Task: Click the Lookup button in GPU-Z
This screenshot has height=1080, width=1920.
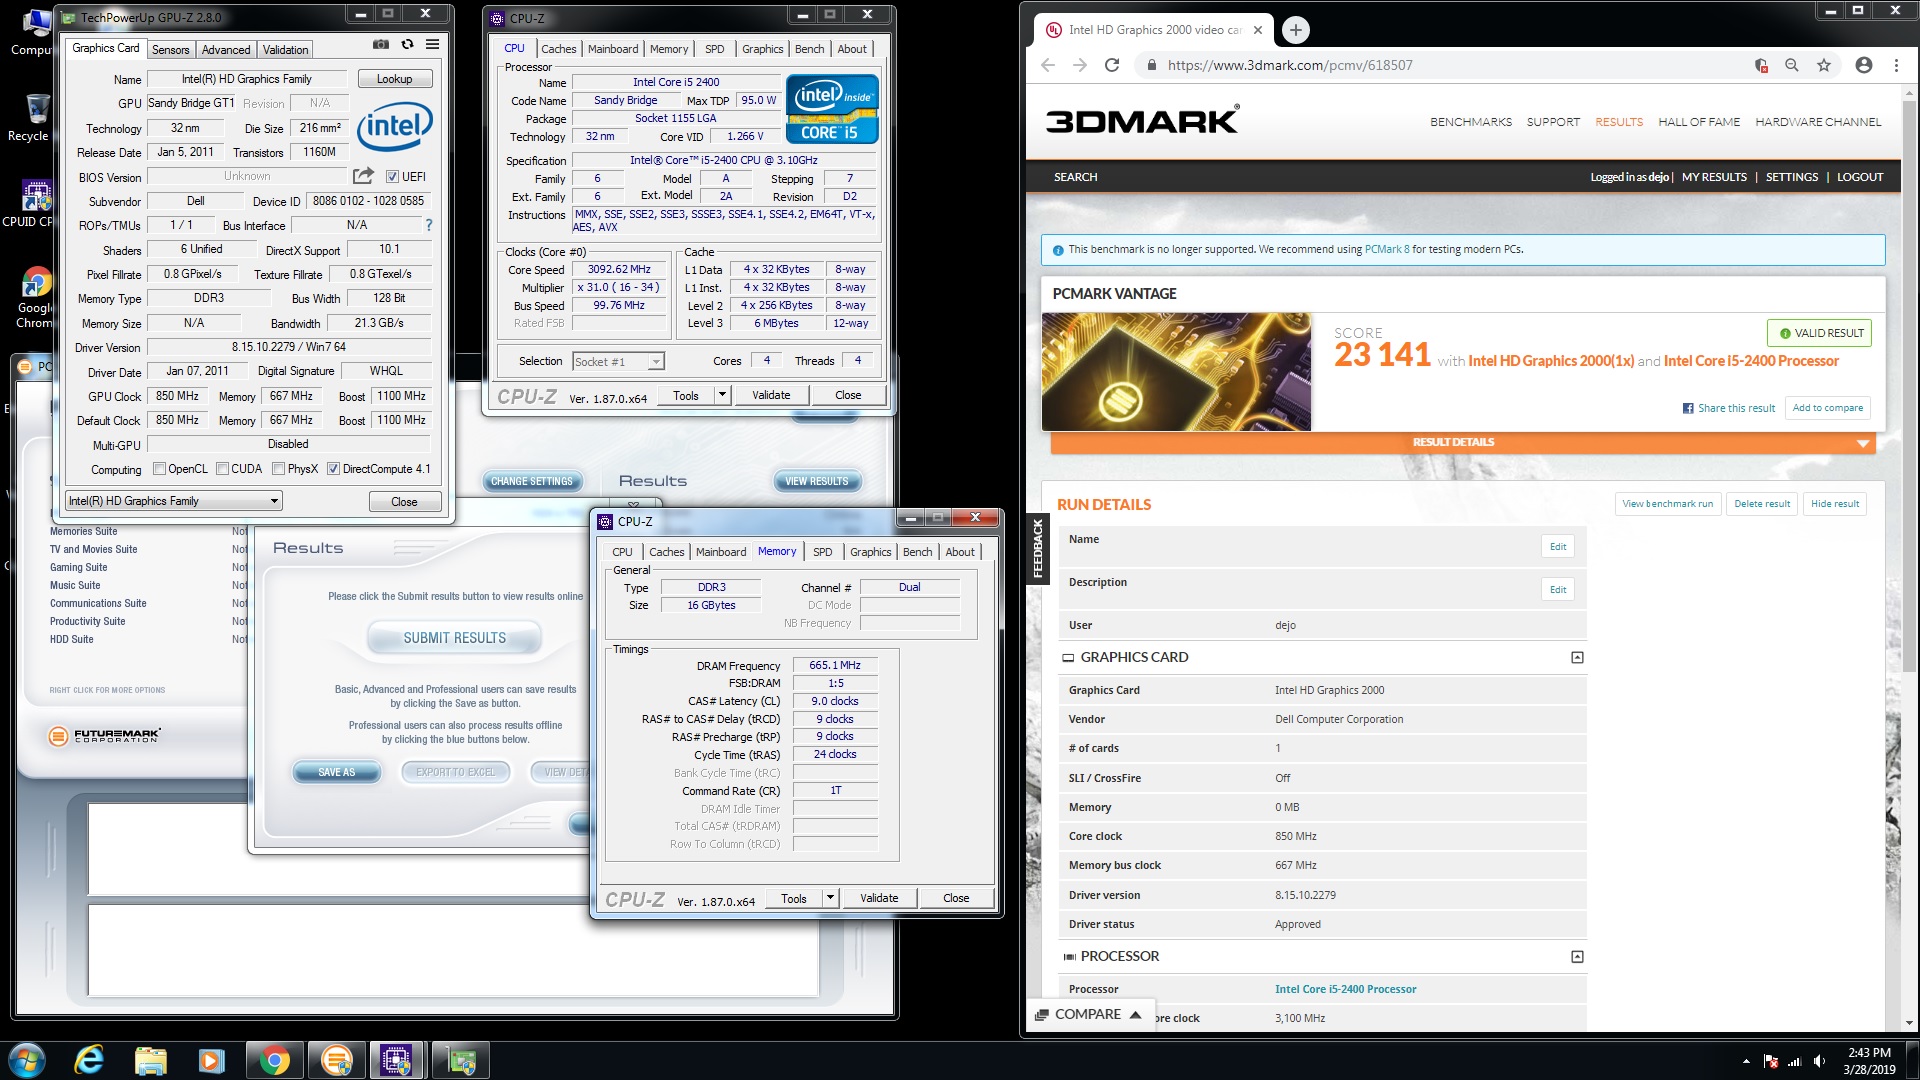Action: pos(394,79)
